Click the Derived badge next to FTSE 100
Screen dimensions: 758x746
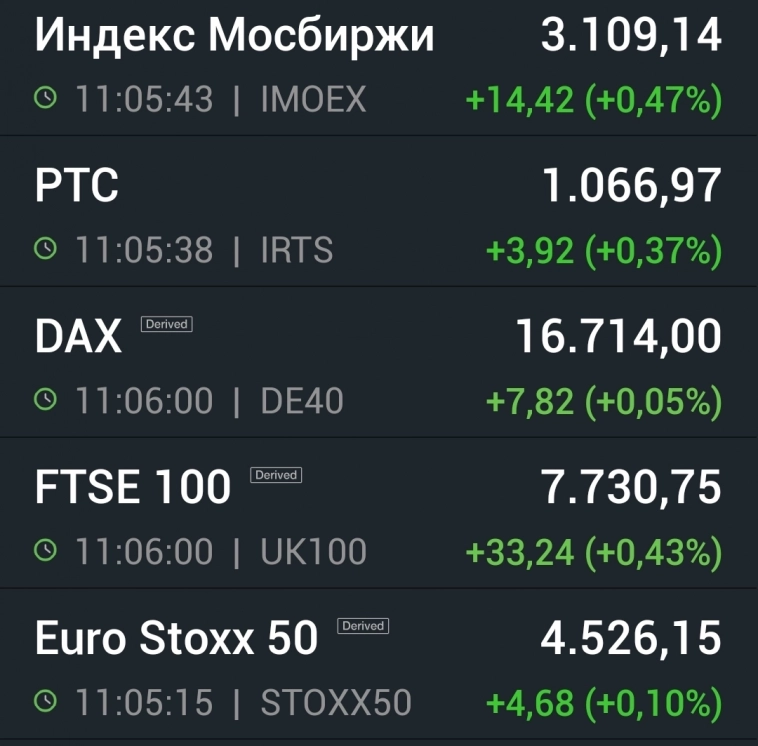tap(276, 475)
